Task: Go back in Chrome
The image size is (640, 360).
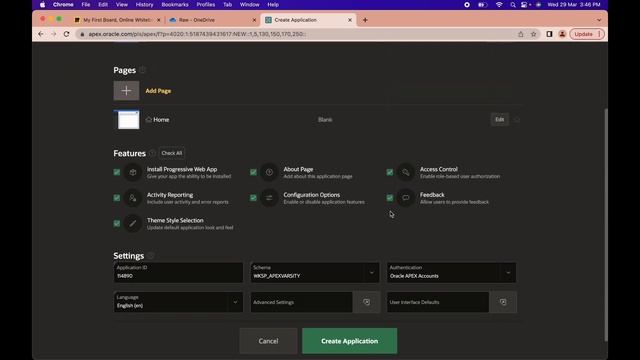Action: [x=40, y=34]
